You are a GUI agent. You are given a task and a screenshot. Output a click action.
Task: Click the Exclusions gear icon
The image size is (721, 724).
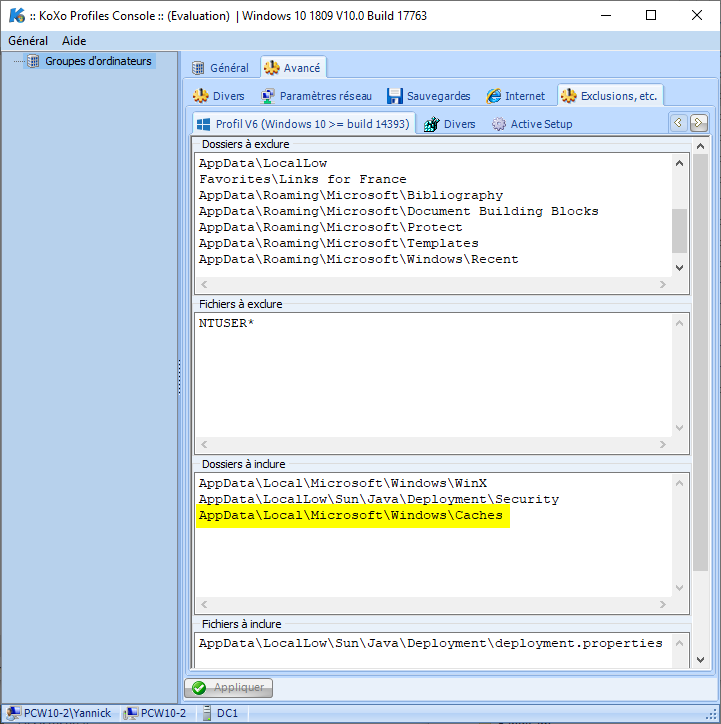569,96
